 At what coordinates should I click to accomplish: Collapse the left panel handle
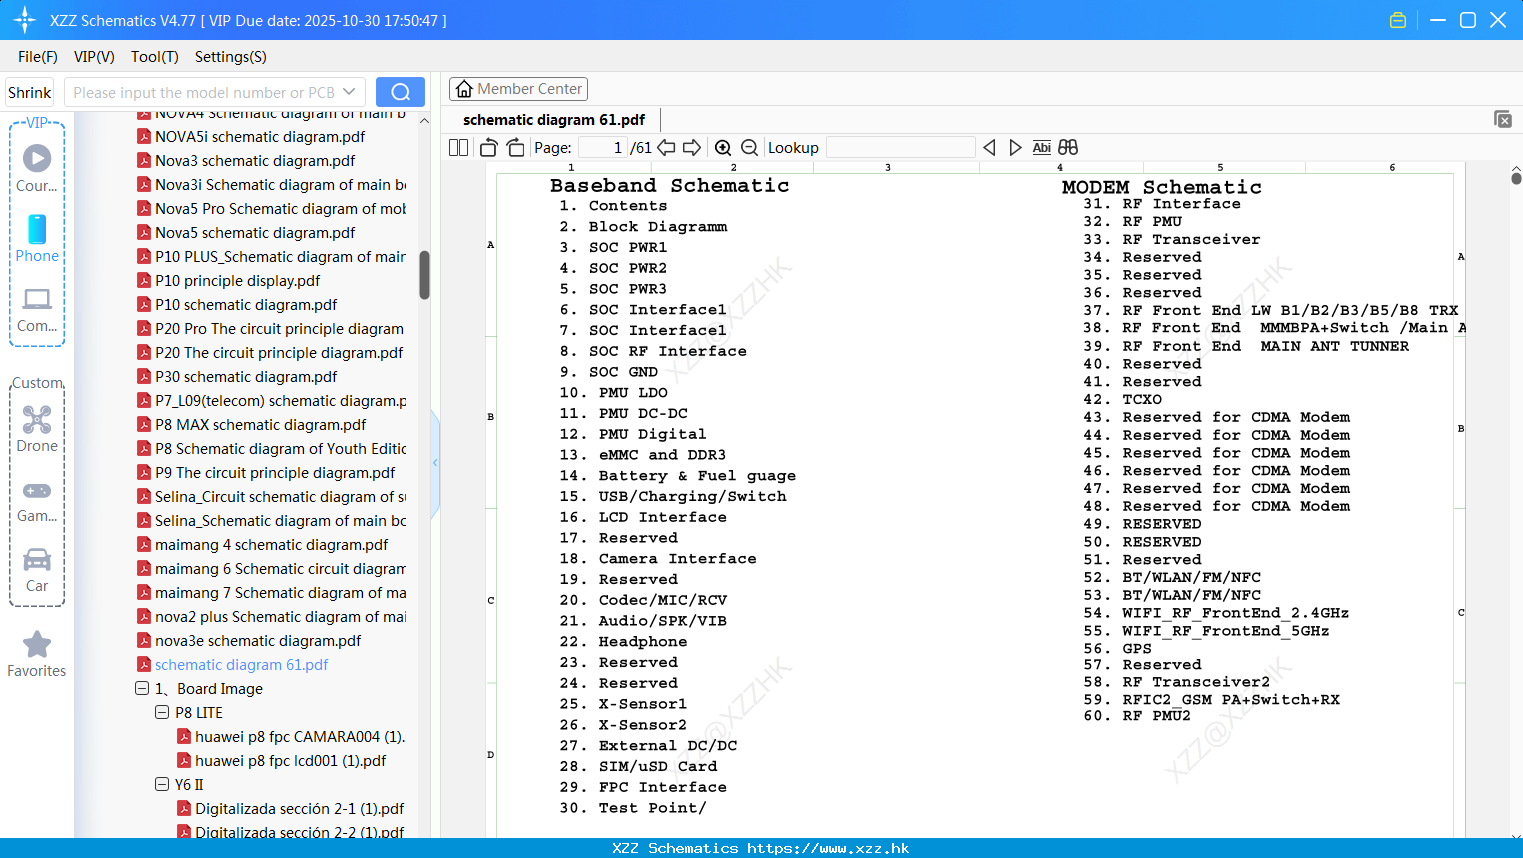435,463
